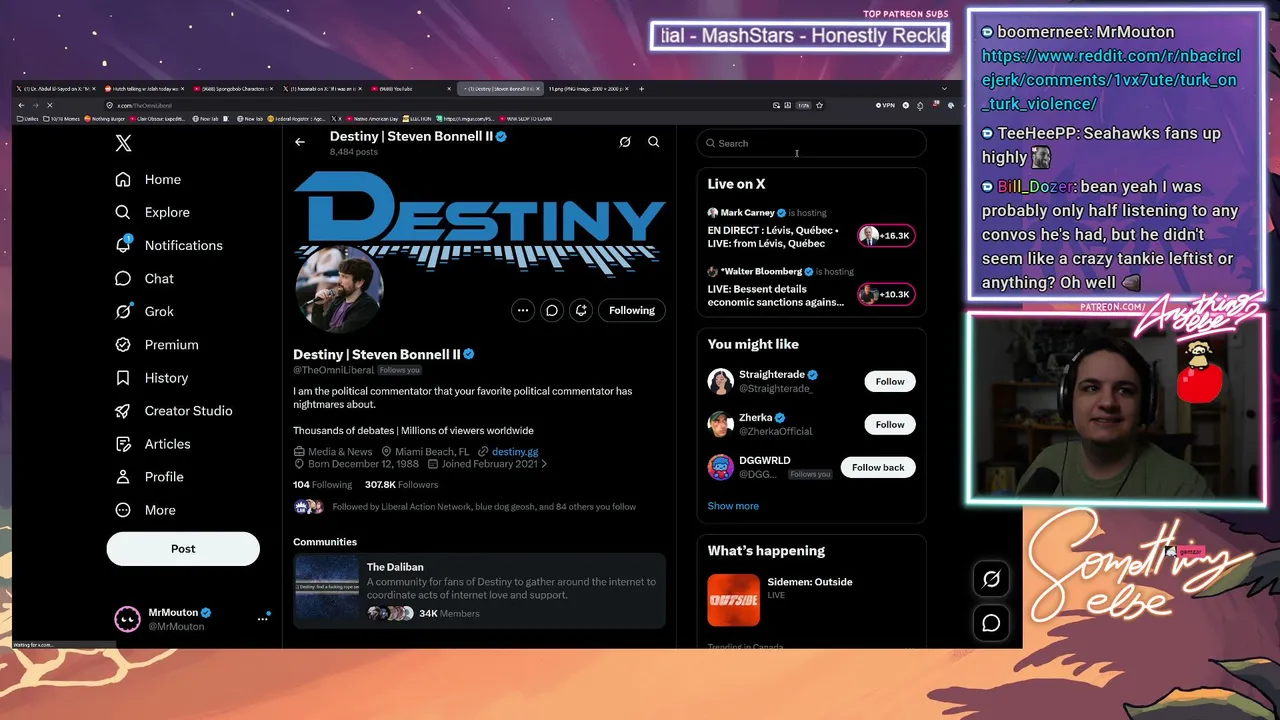Open the floating messages button
Viewport: 1280px width, 720px height.
pyautogui.click(x=991, y=623)
